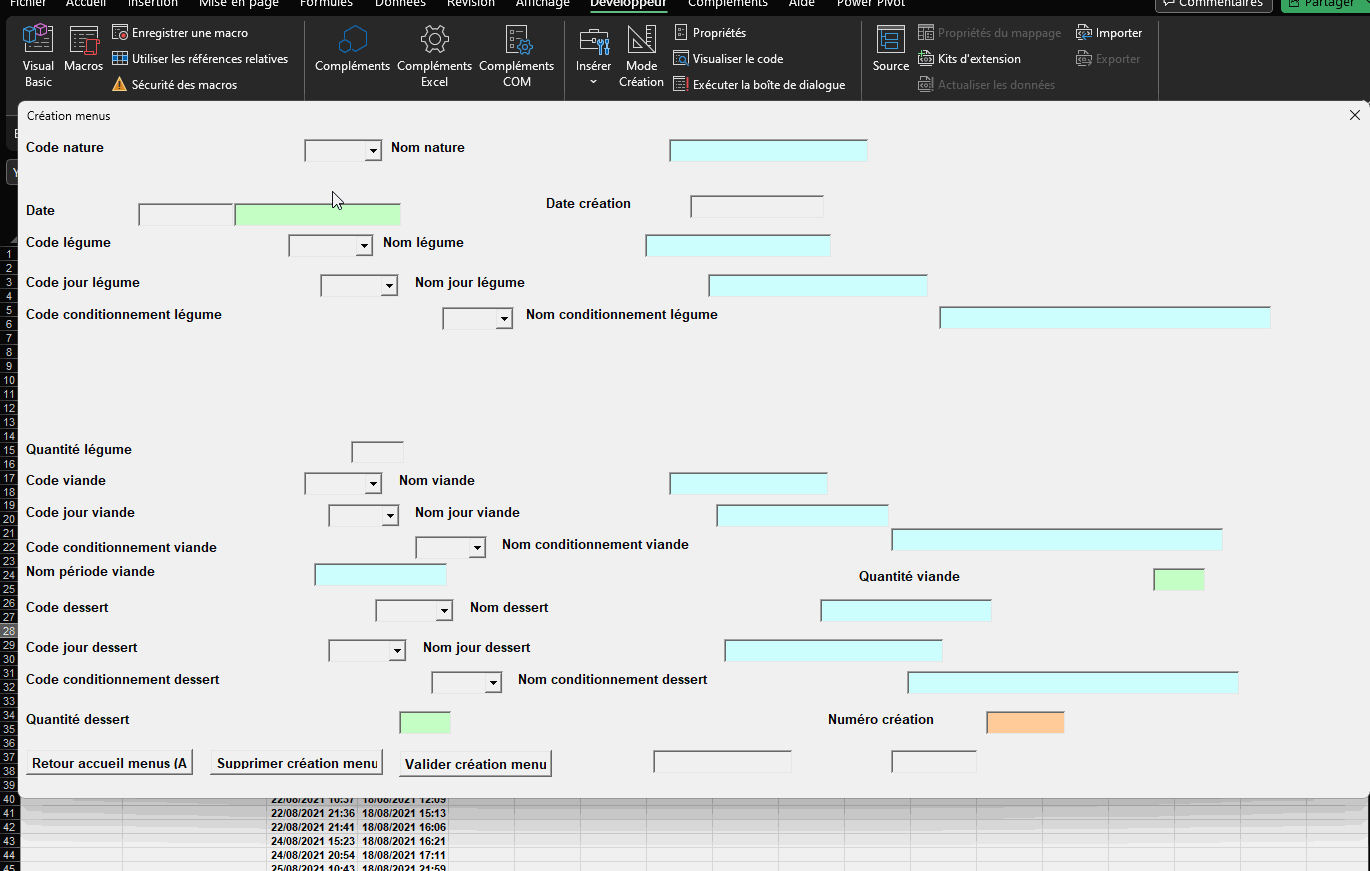The height and width of the screenshot is (871, 1370).
Task: Click the Nom nature text field
Action: click(x=768, y=151)
